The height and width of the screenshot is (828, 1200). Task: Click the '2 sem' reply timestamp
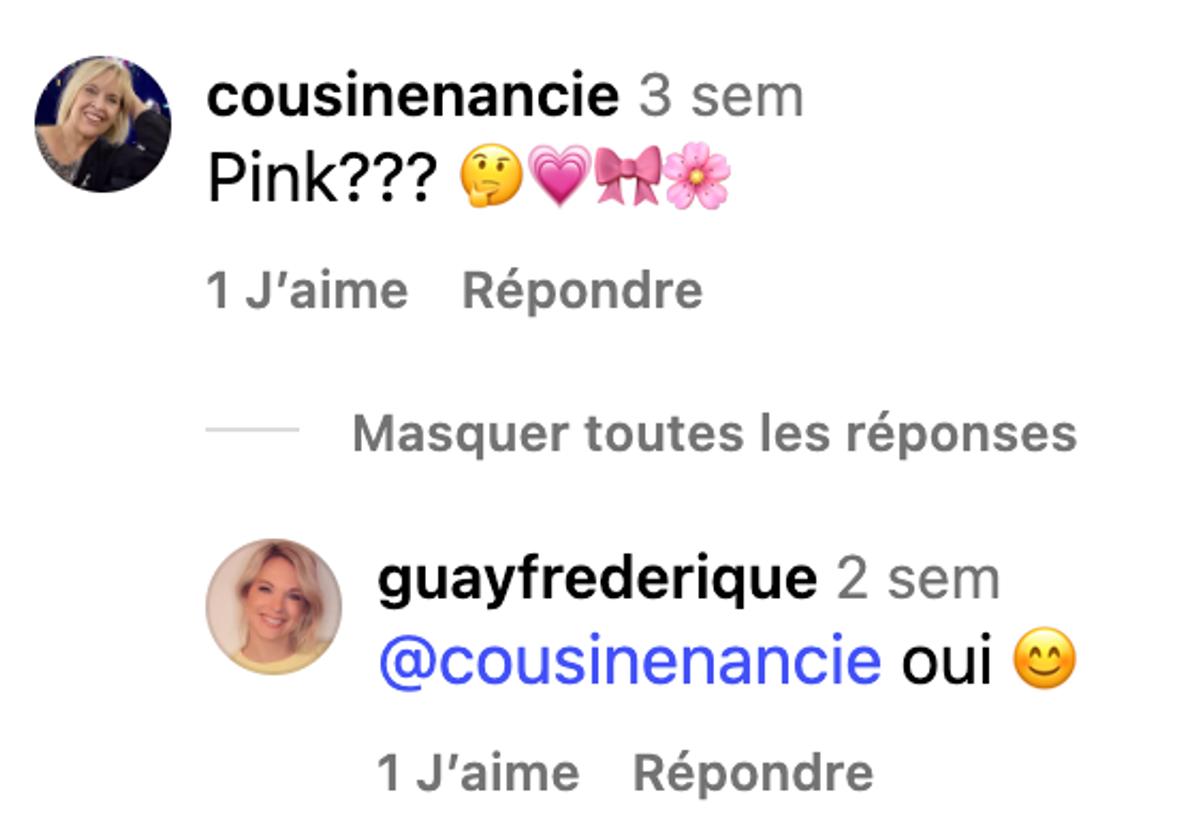[917, 580]
